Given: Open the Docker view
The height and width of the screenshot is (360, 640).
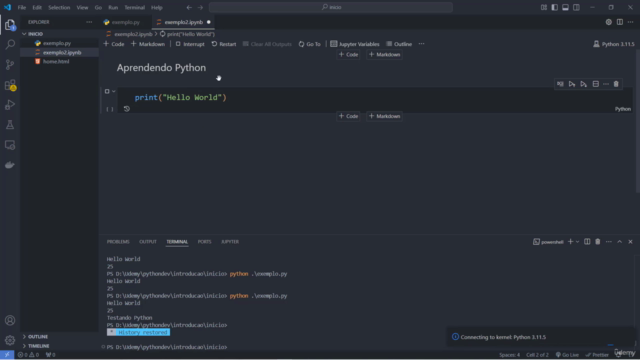Looking at the screenshot, I should click(x=10, y=165).
